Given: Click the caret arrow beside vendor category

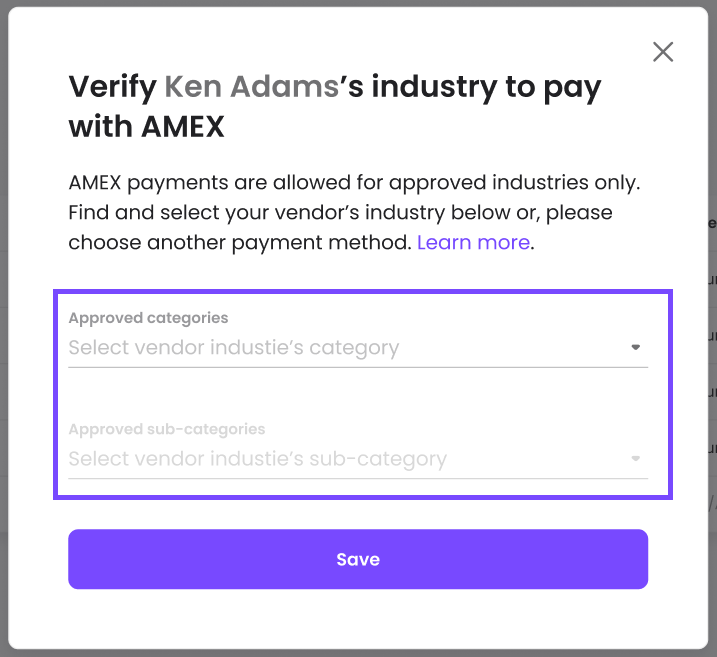Looking at the screenshot, I should [x=636, y=347].
